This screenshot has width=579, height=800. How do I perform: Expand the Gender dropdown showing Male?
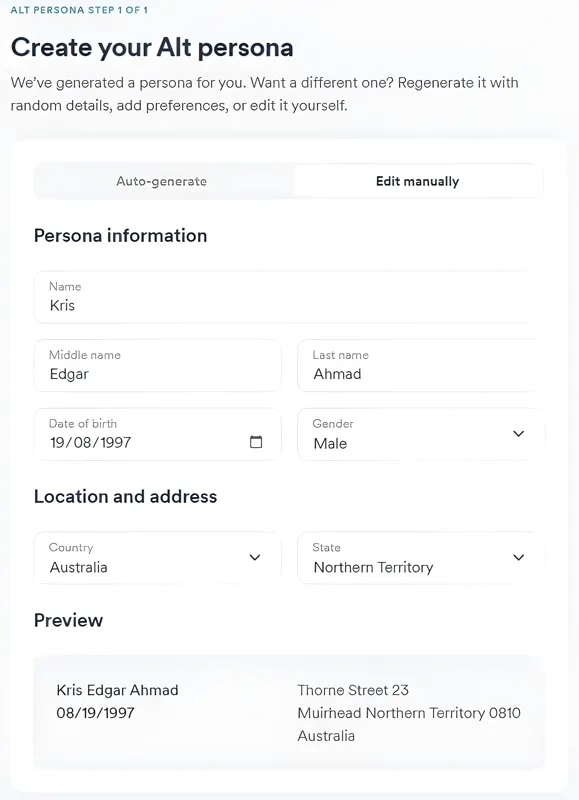420,434
